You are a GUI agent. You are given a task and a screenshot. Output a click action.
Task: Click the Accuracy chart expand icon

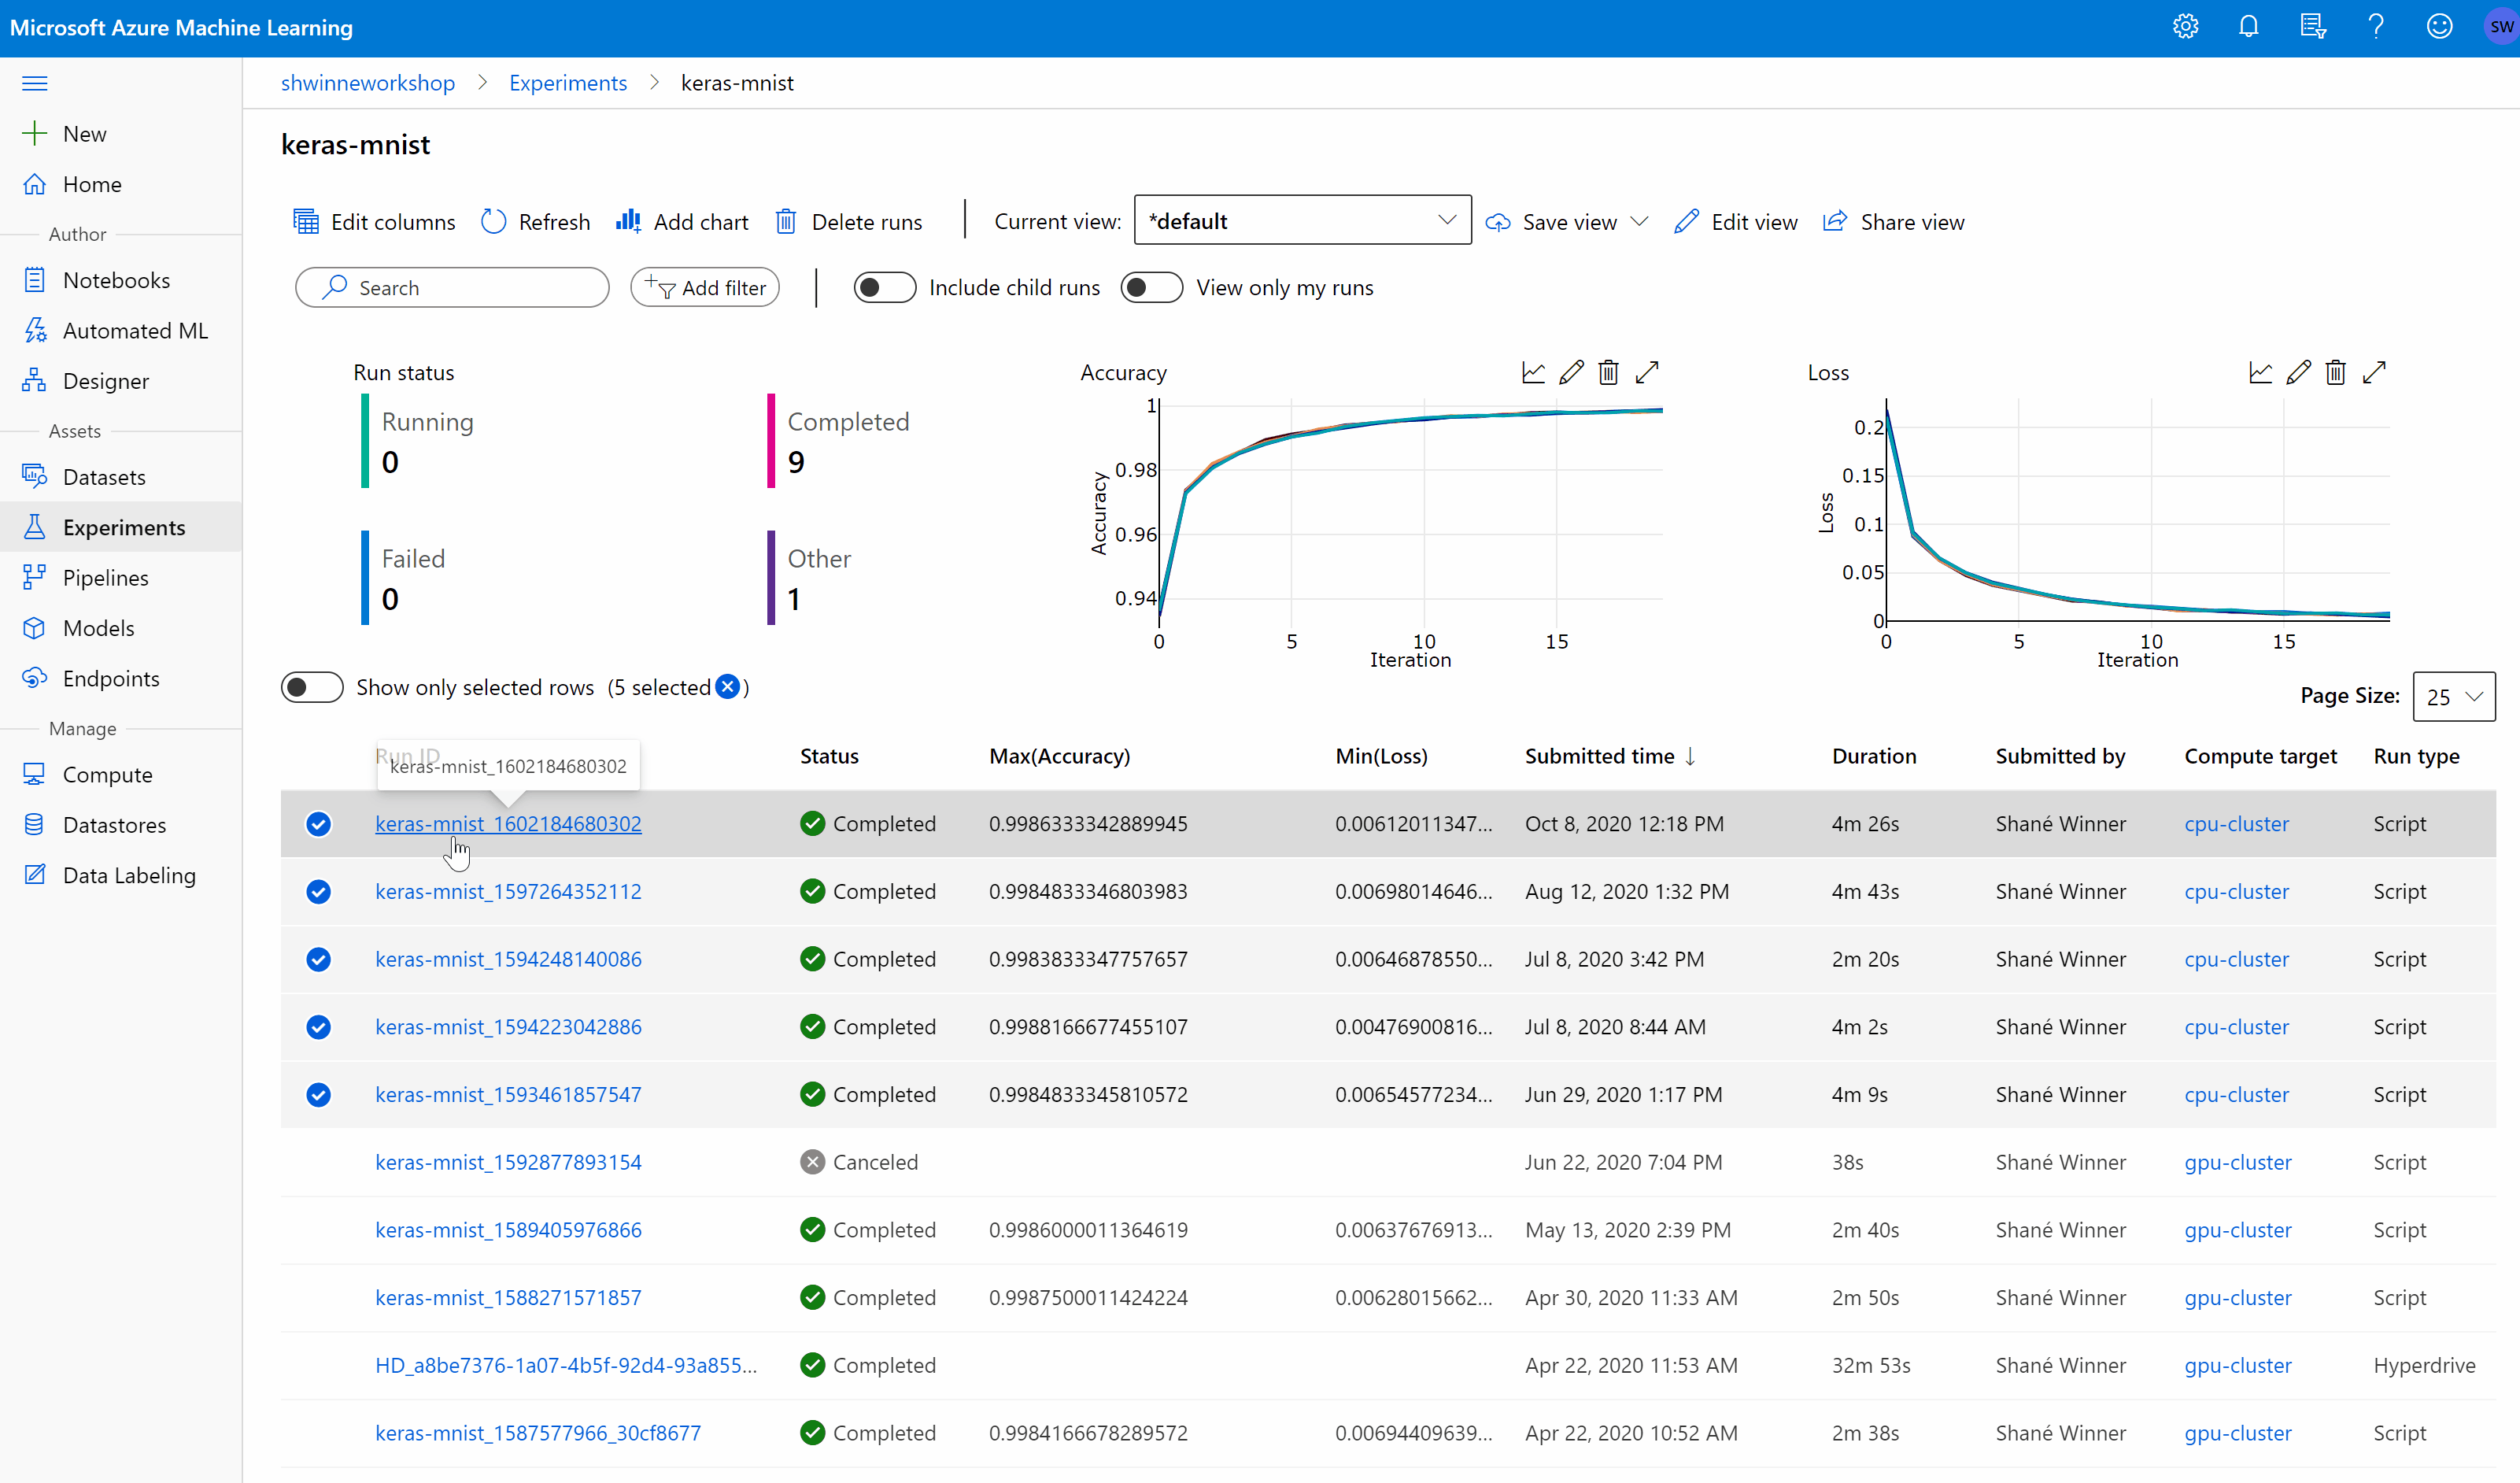pos(1645,371)
